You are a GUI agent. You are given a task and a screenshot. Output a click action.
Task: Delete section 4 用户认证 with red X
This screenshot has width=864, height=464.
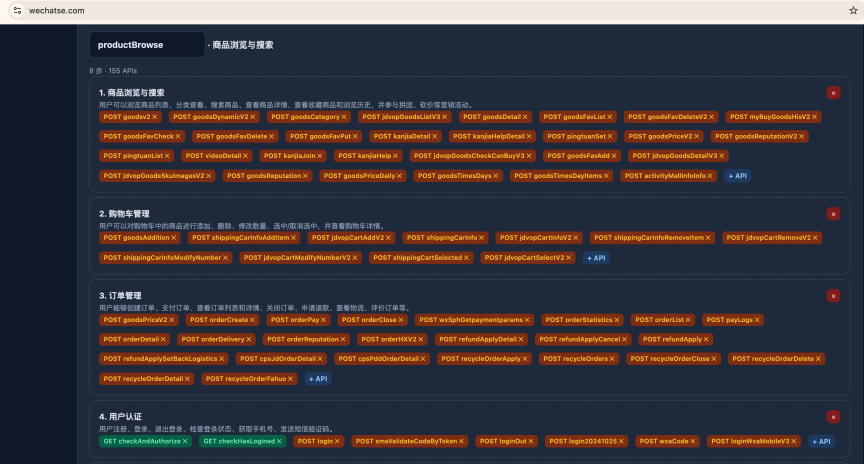tap(833, 417)
